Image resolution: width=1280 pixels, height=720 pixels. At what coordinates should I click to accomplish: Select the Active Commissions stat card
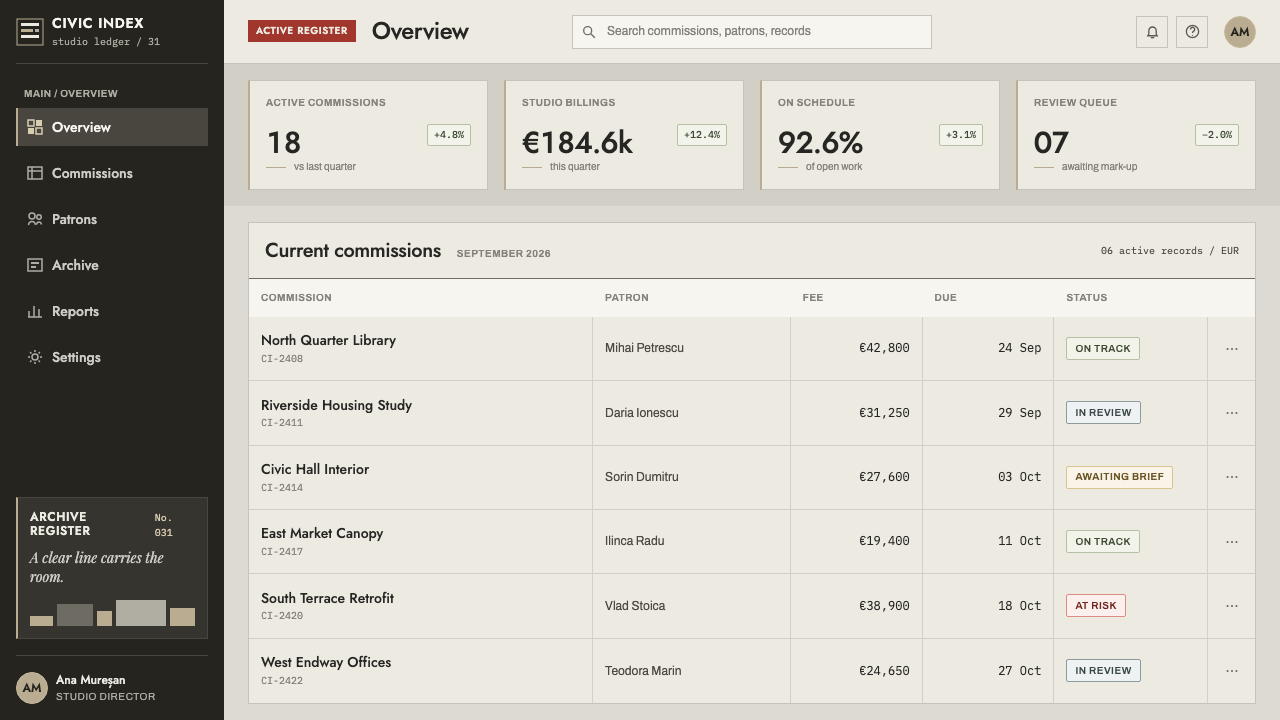(x=368, y=135)
